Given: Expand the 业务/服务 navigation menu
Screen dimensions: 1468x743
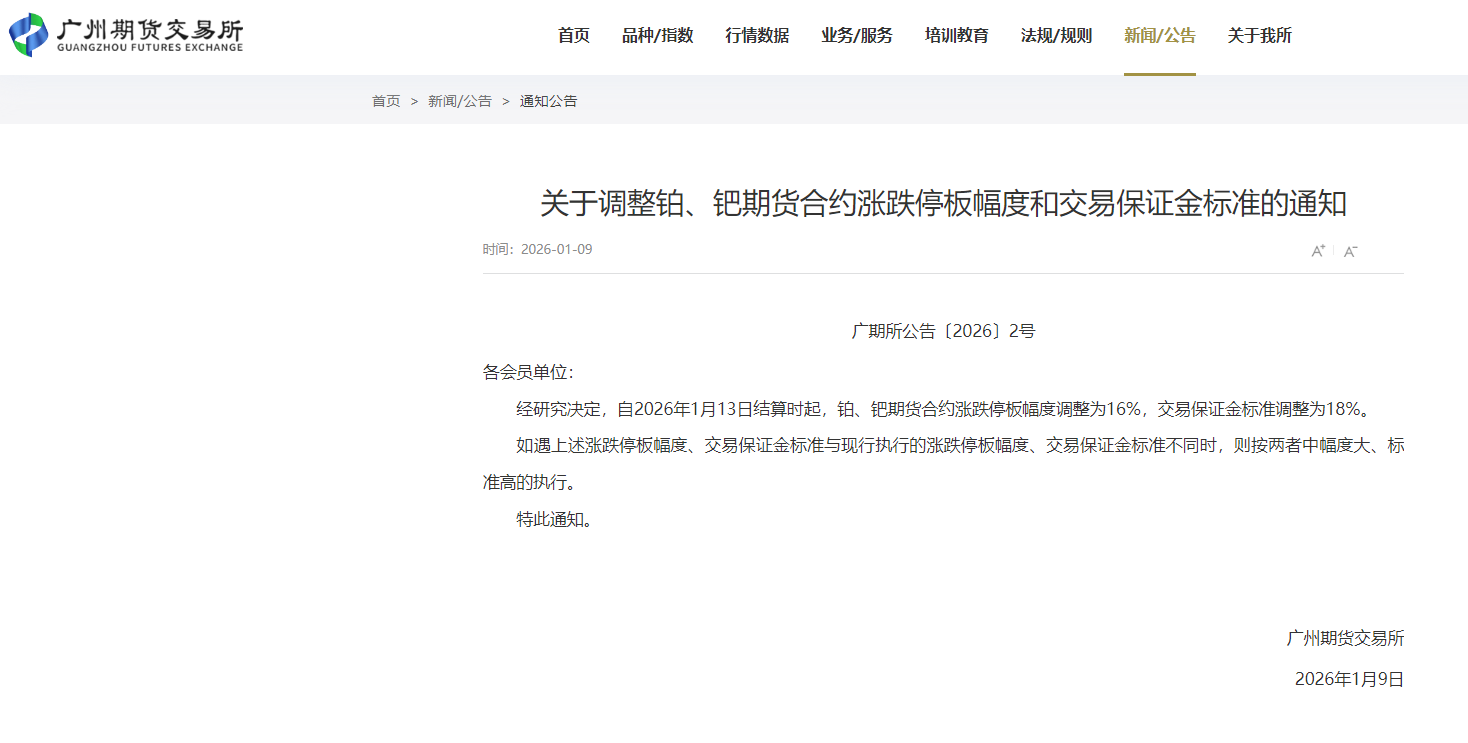Looking at the screenshot, I should pos(857,36).
